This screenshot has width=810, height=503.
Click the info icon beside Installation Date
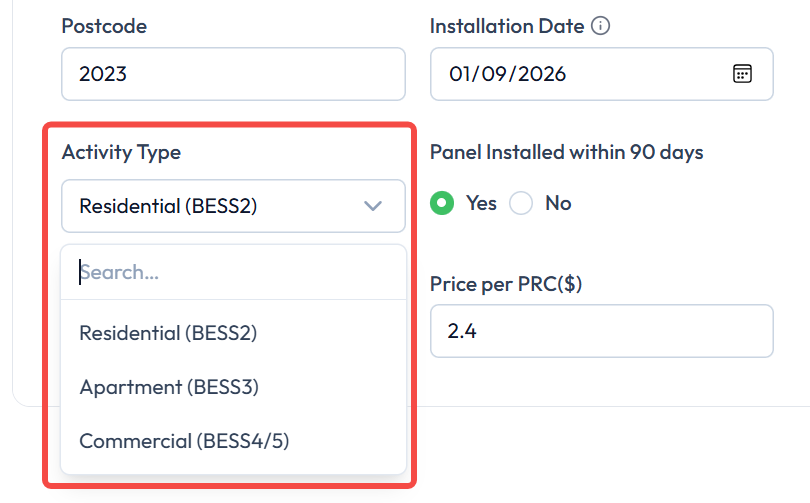coord(600,26)
